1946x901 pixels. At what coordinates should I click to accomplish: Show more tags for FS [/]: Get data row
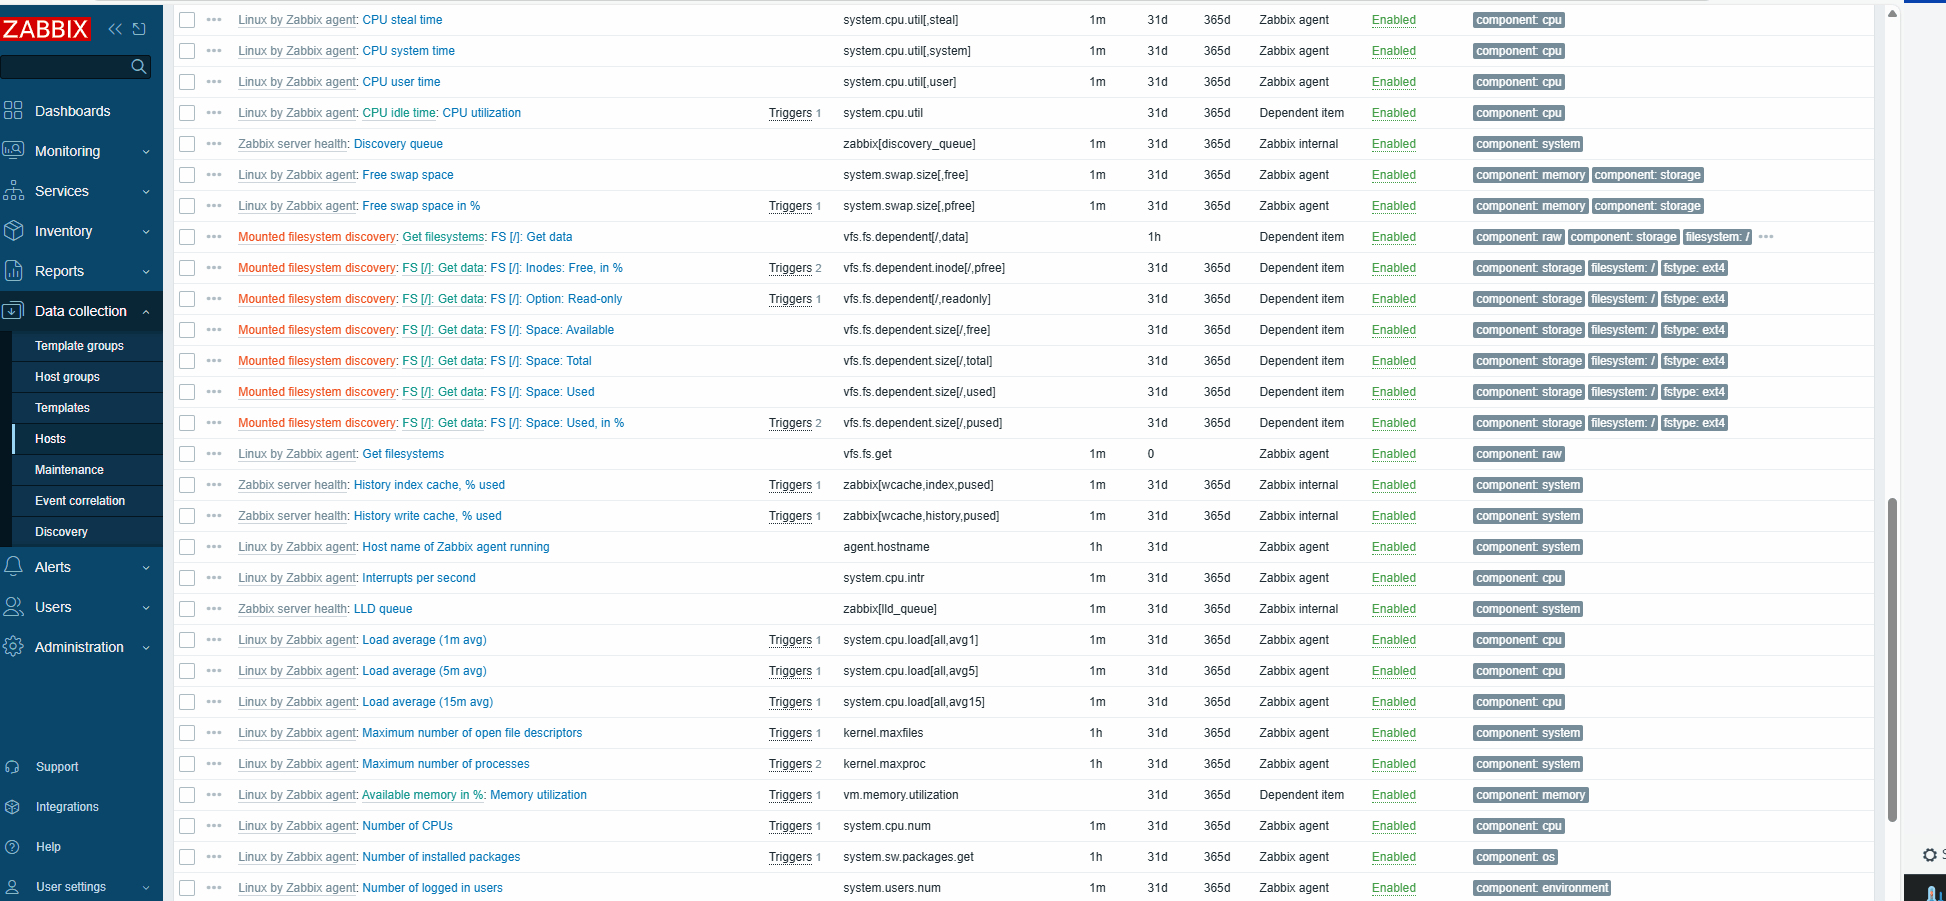pyautogui.click(x=1766, y=237)
